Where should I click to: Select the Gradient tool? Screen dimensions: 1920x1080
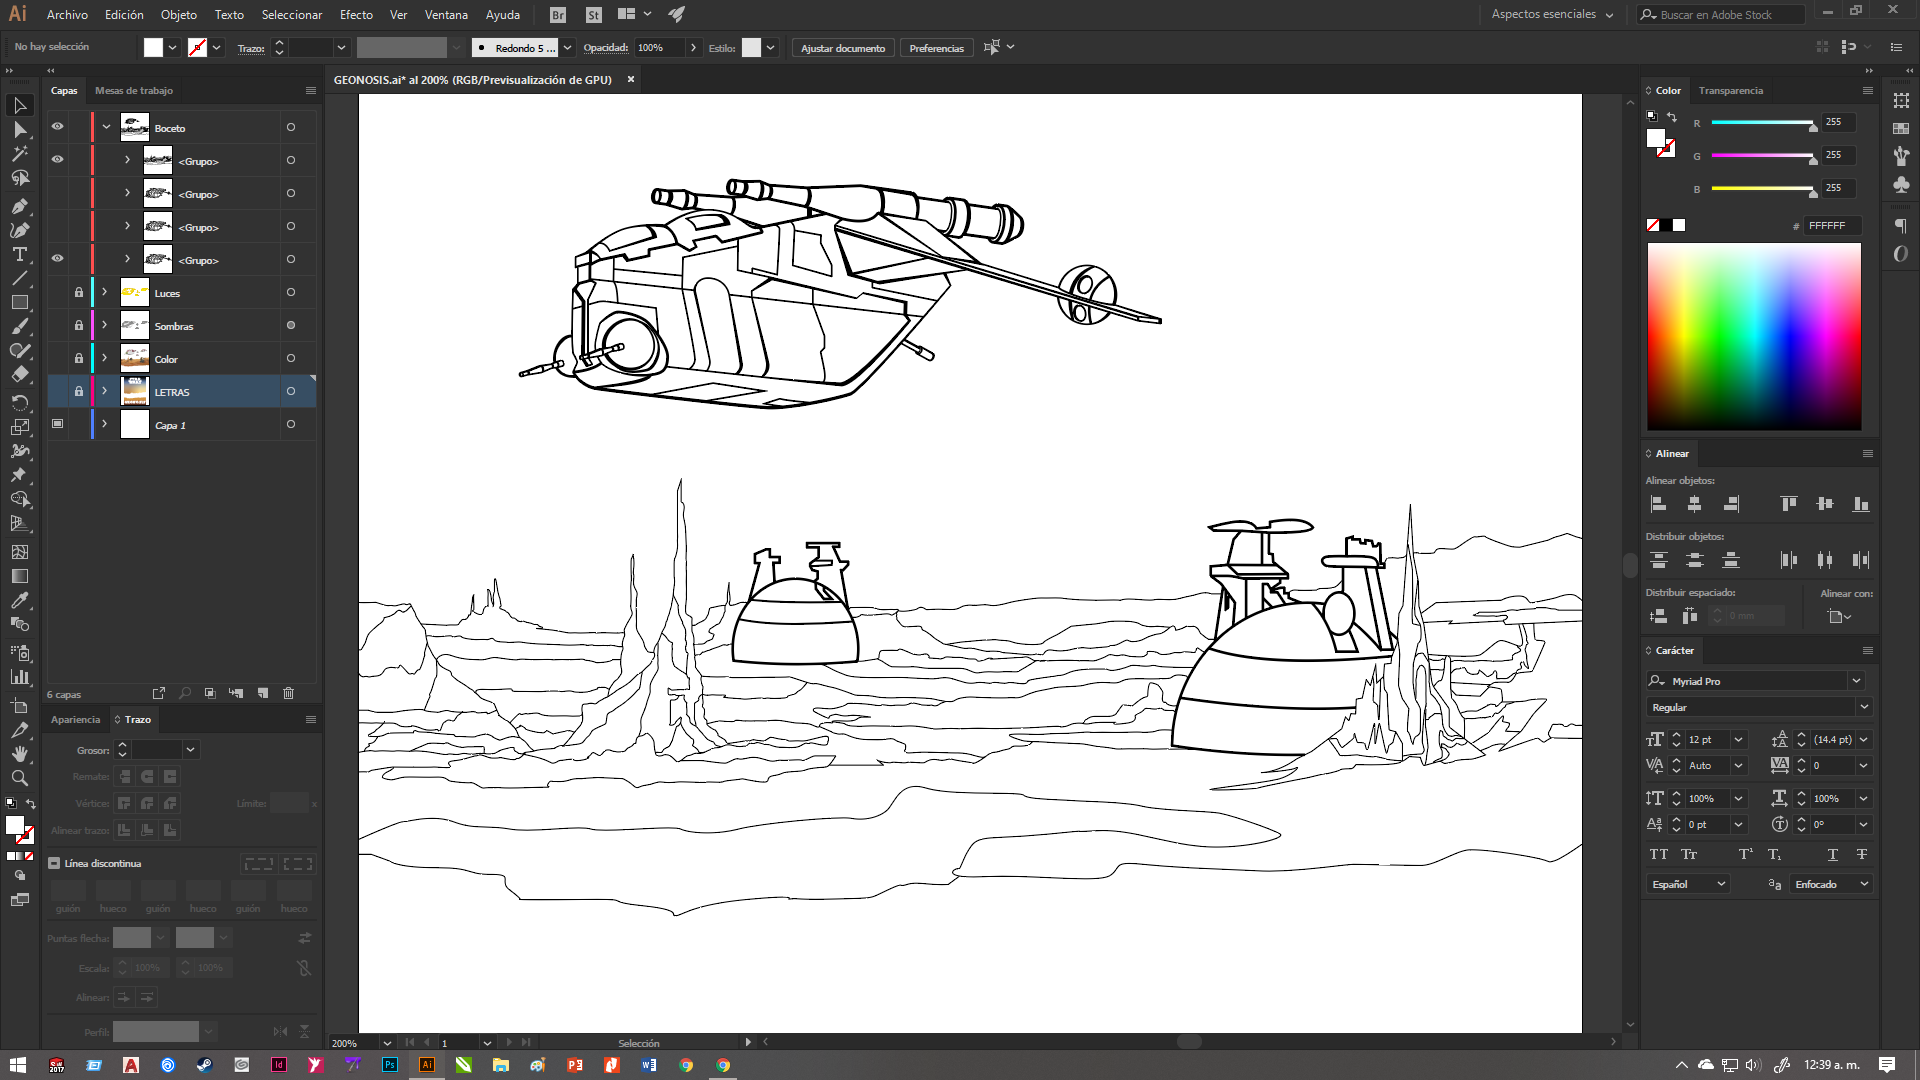coord(19,576)
